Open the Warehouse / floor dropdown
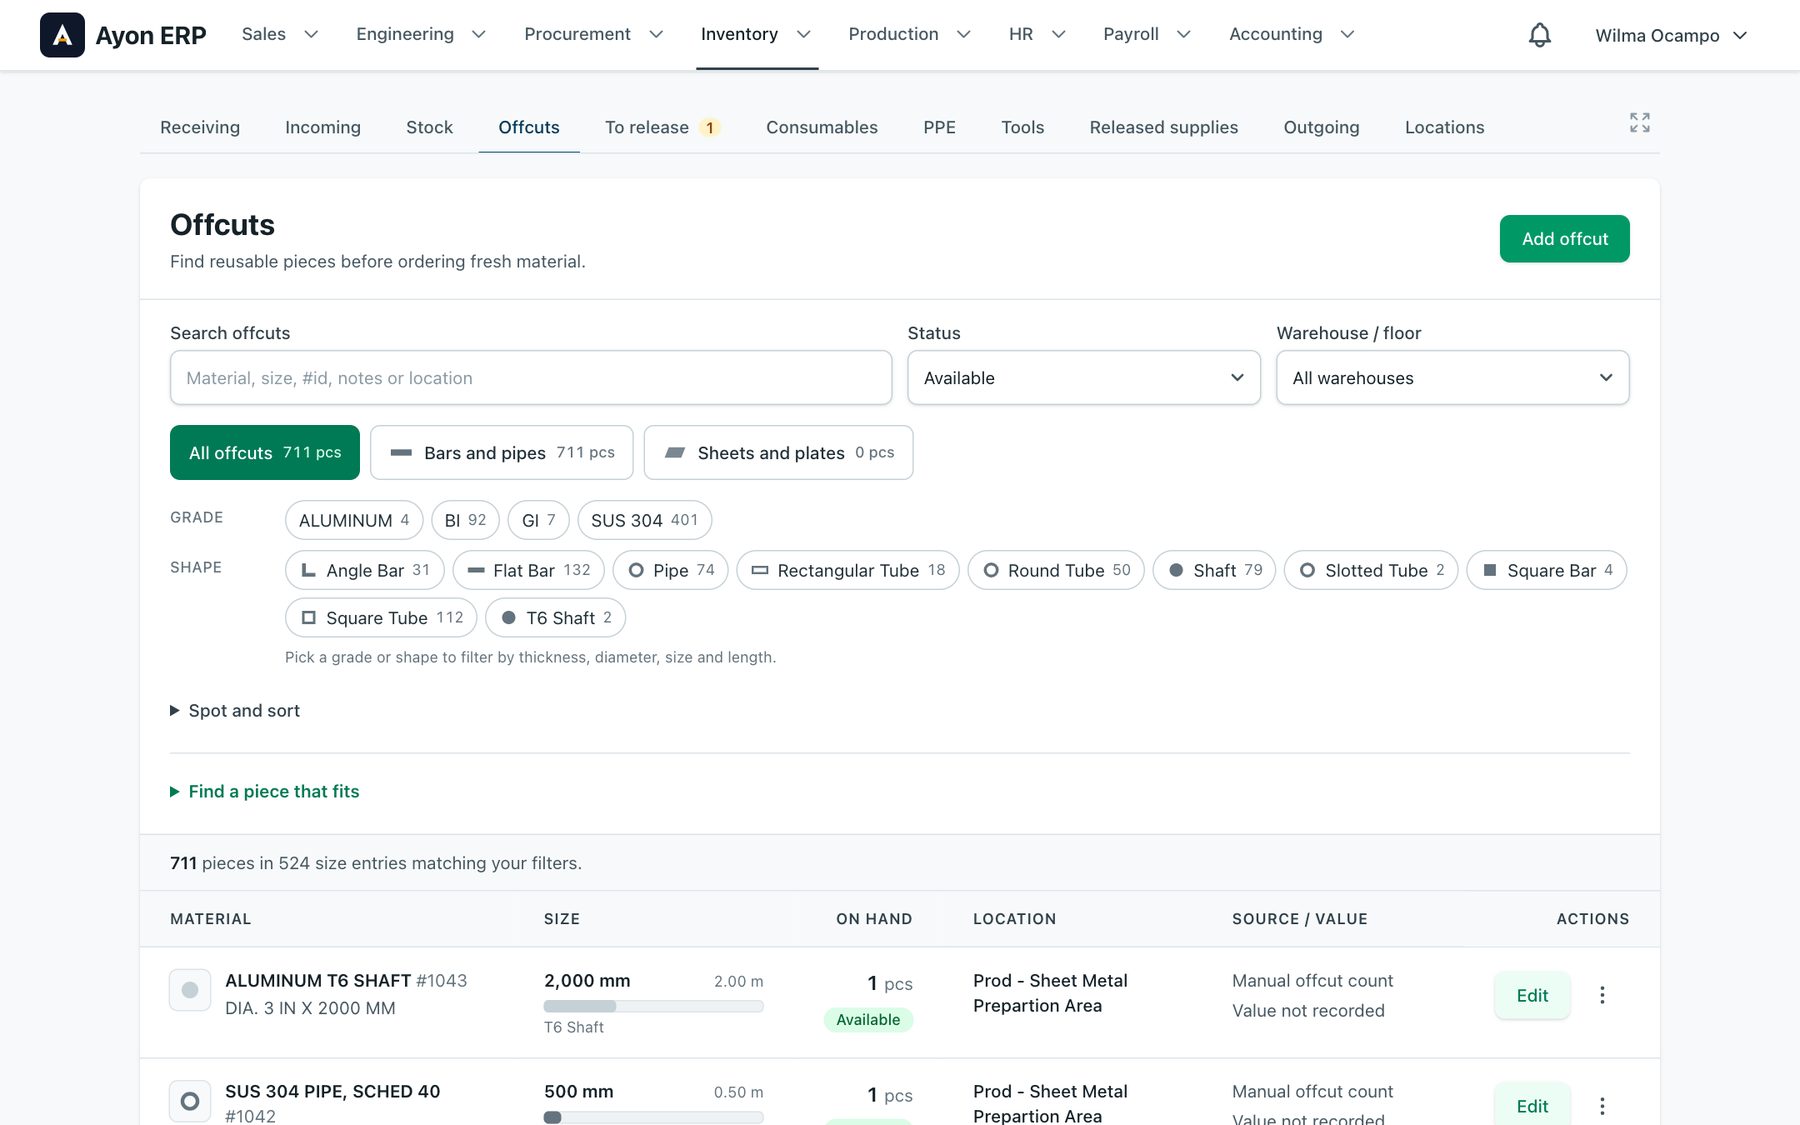Viewport: 1800px width, 1125px height. pos(1453,378)
